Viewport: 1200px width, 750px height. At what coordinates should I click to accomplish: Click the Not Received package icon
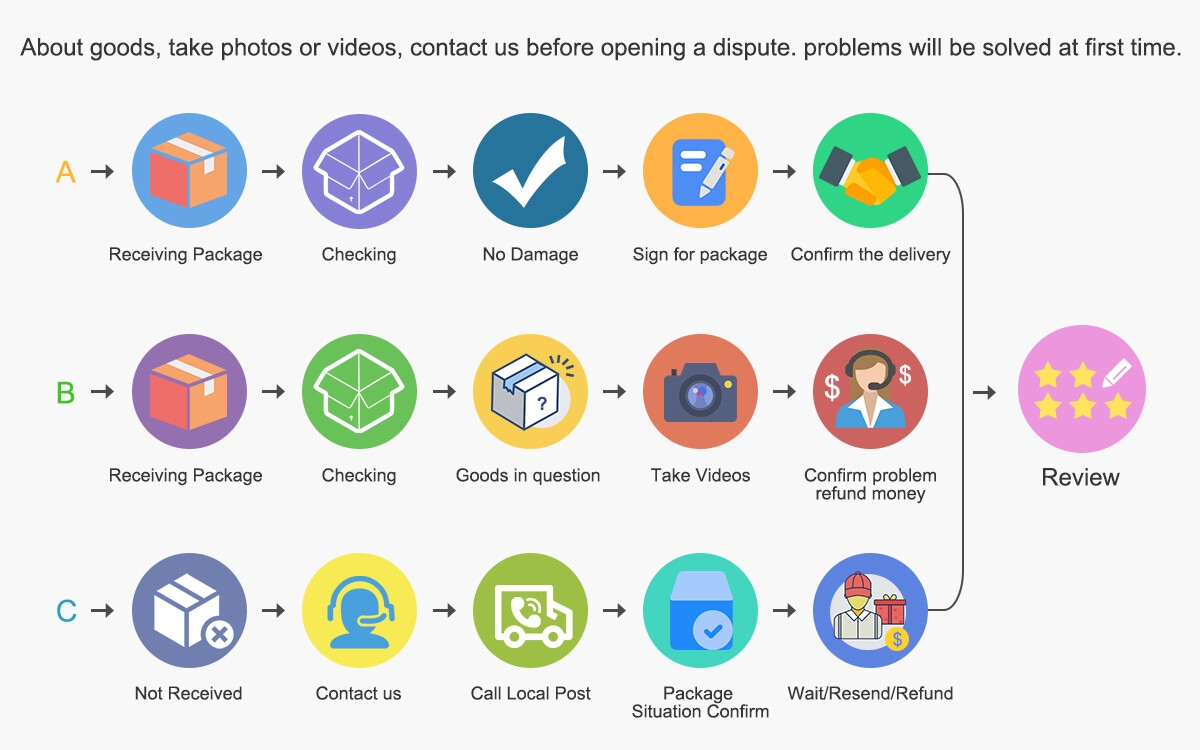(189, 610)
